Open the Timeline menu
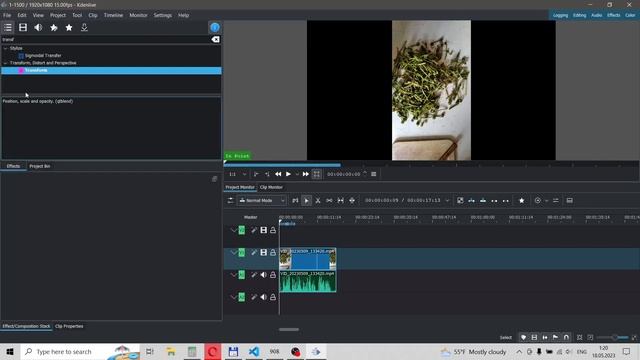 point(113,15)
